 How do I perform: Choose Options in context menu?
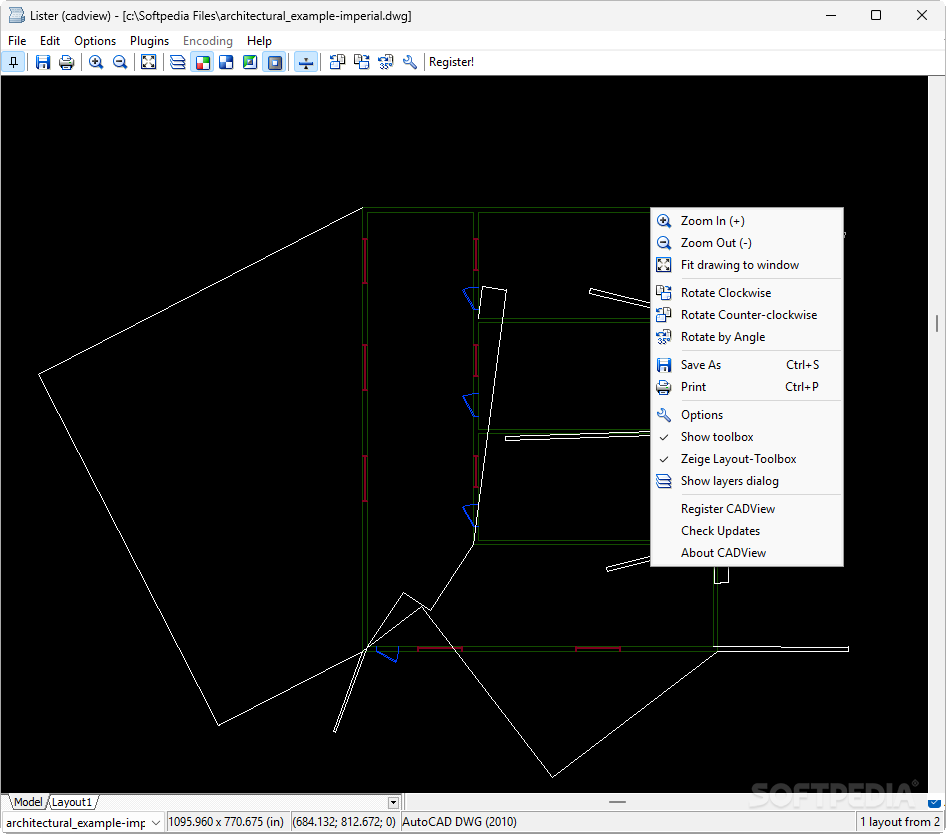747,415
